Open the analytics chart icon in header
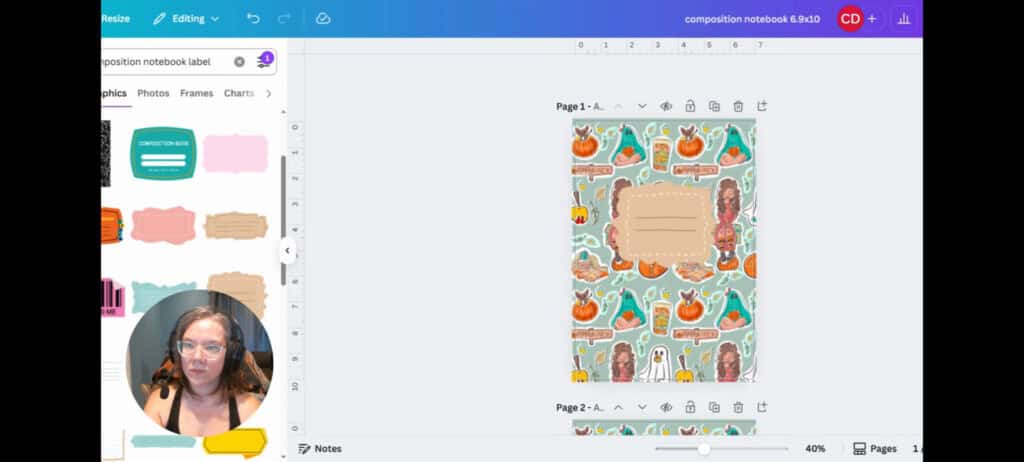 point(905,18)
